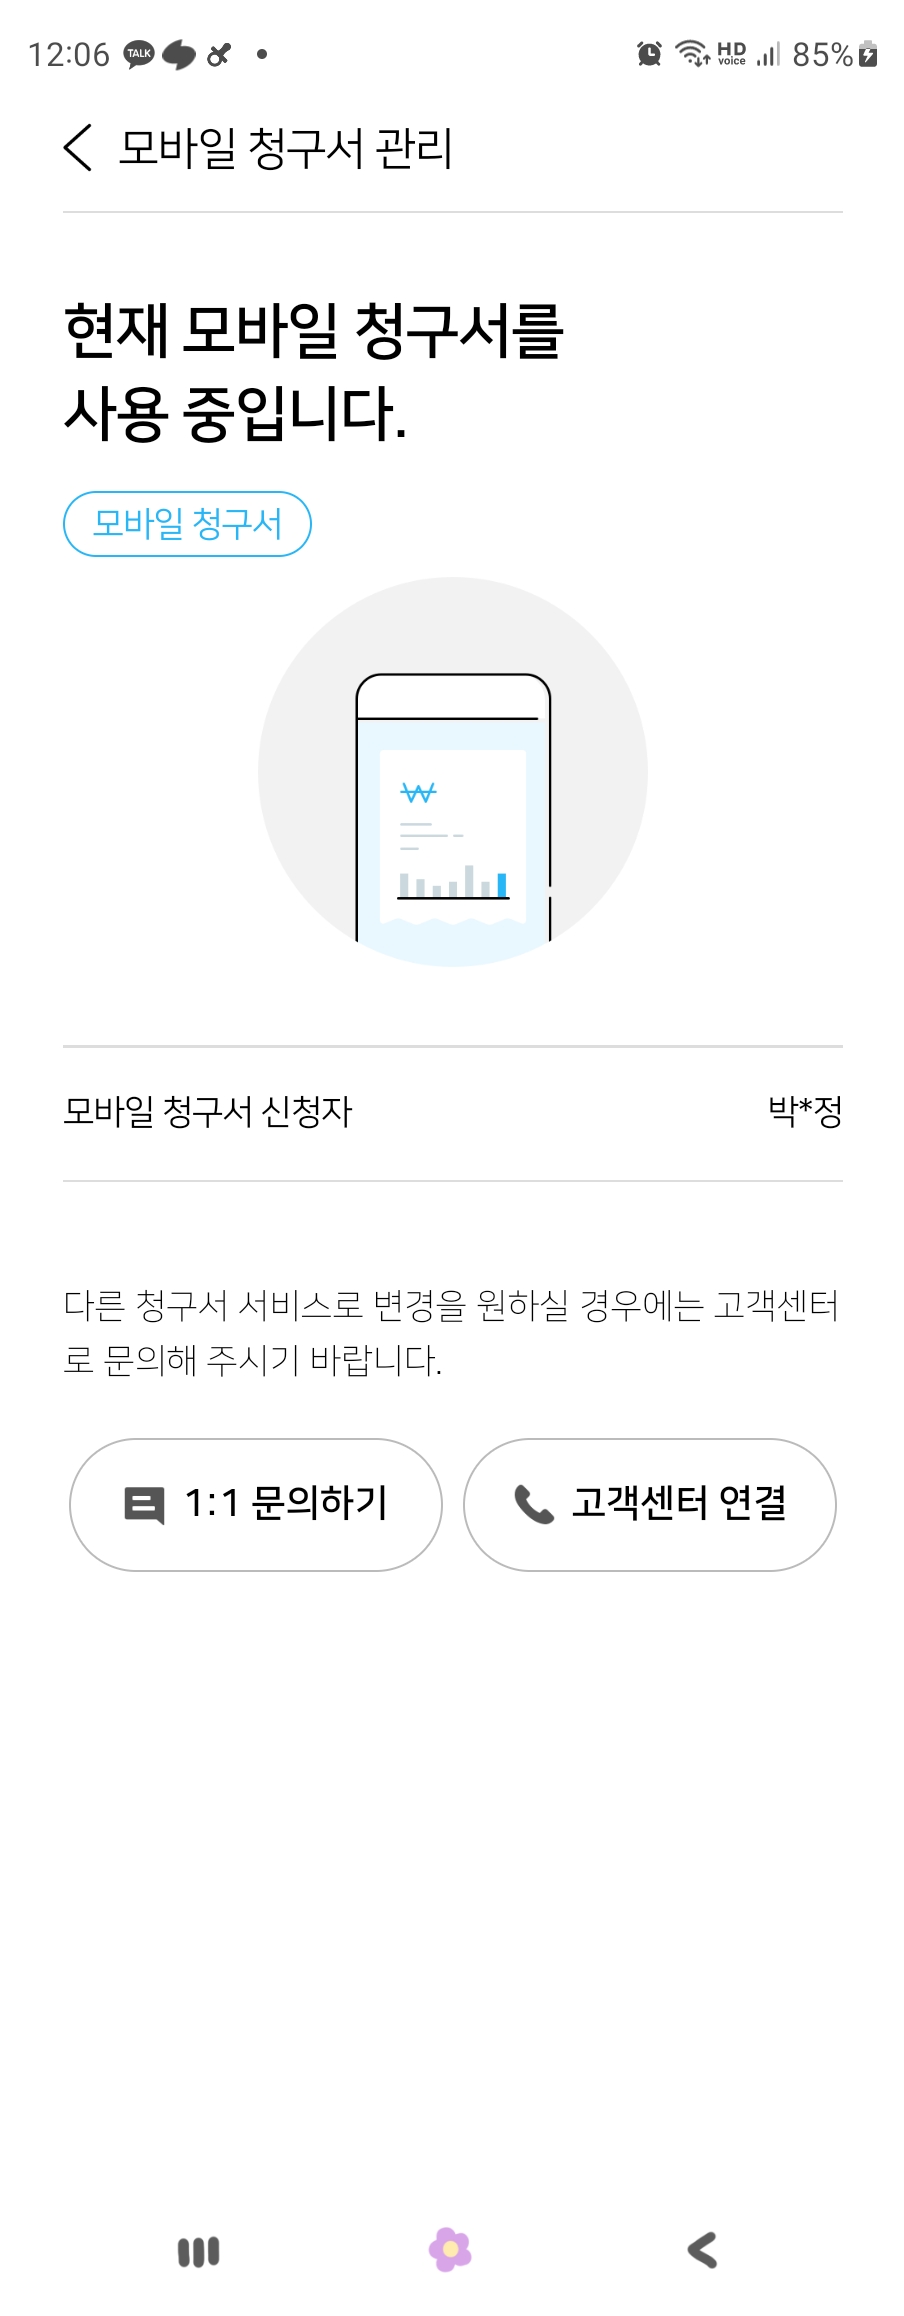904x2316 pixels.
Task: Tap the 12:06 clock in status bar
Action: (69, 54)
